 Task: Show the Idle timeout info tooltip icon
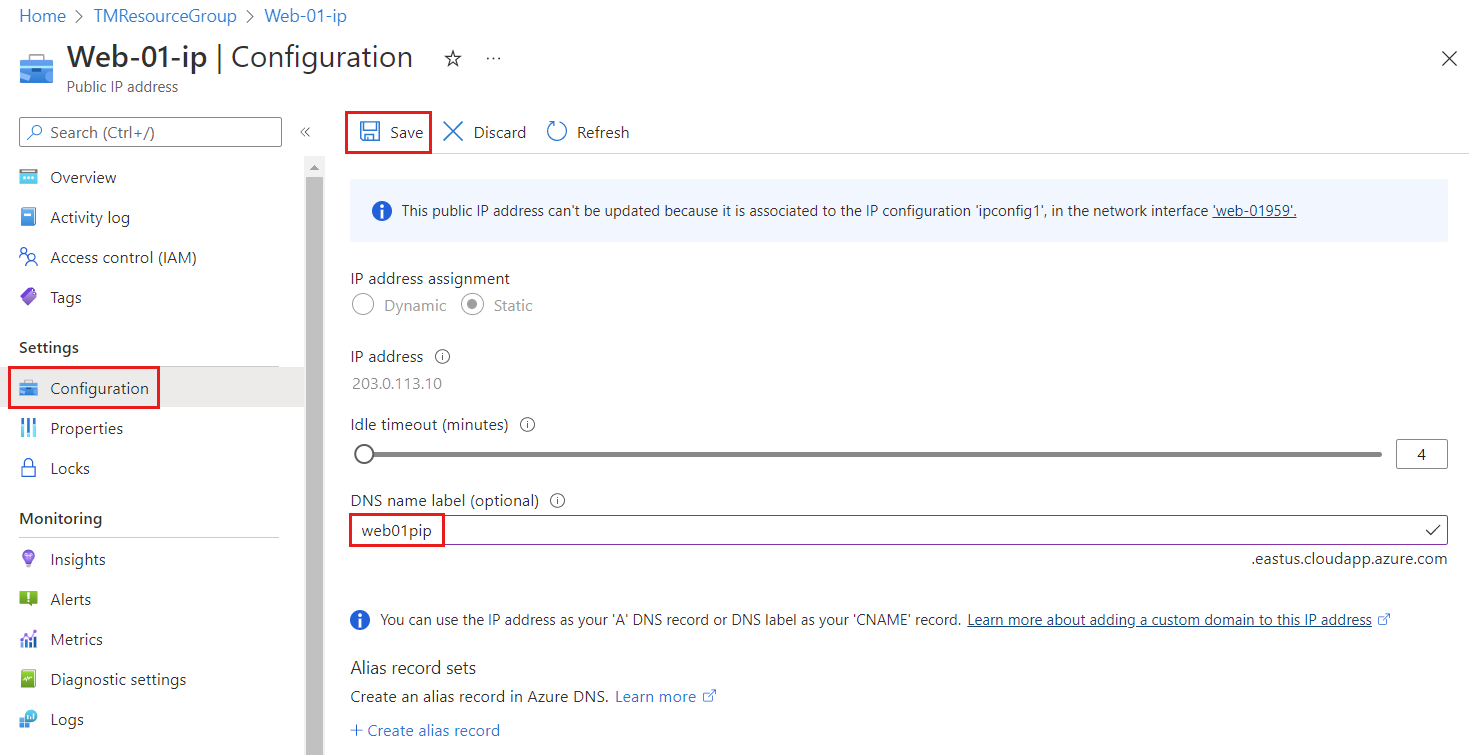tap(528, 424)
